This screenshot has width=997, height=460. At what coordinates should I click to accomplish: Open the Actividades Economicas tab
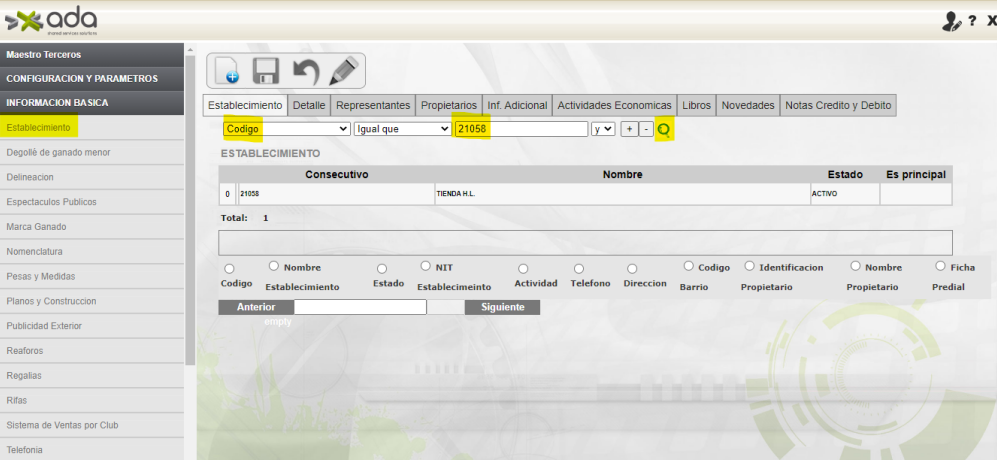click(614, 105)
